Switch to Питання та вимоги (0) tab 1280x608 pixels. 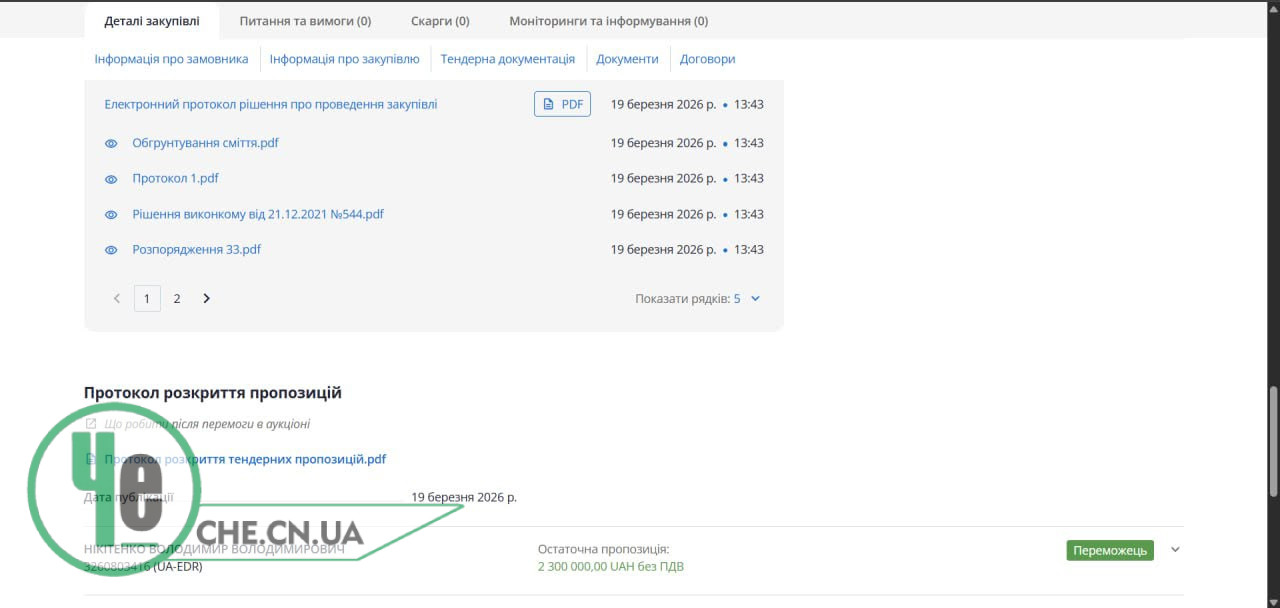[x=305, y=21]
